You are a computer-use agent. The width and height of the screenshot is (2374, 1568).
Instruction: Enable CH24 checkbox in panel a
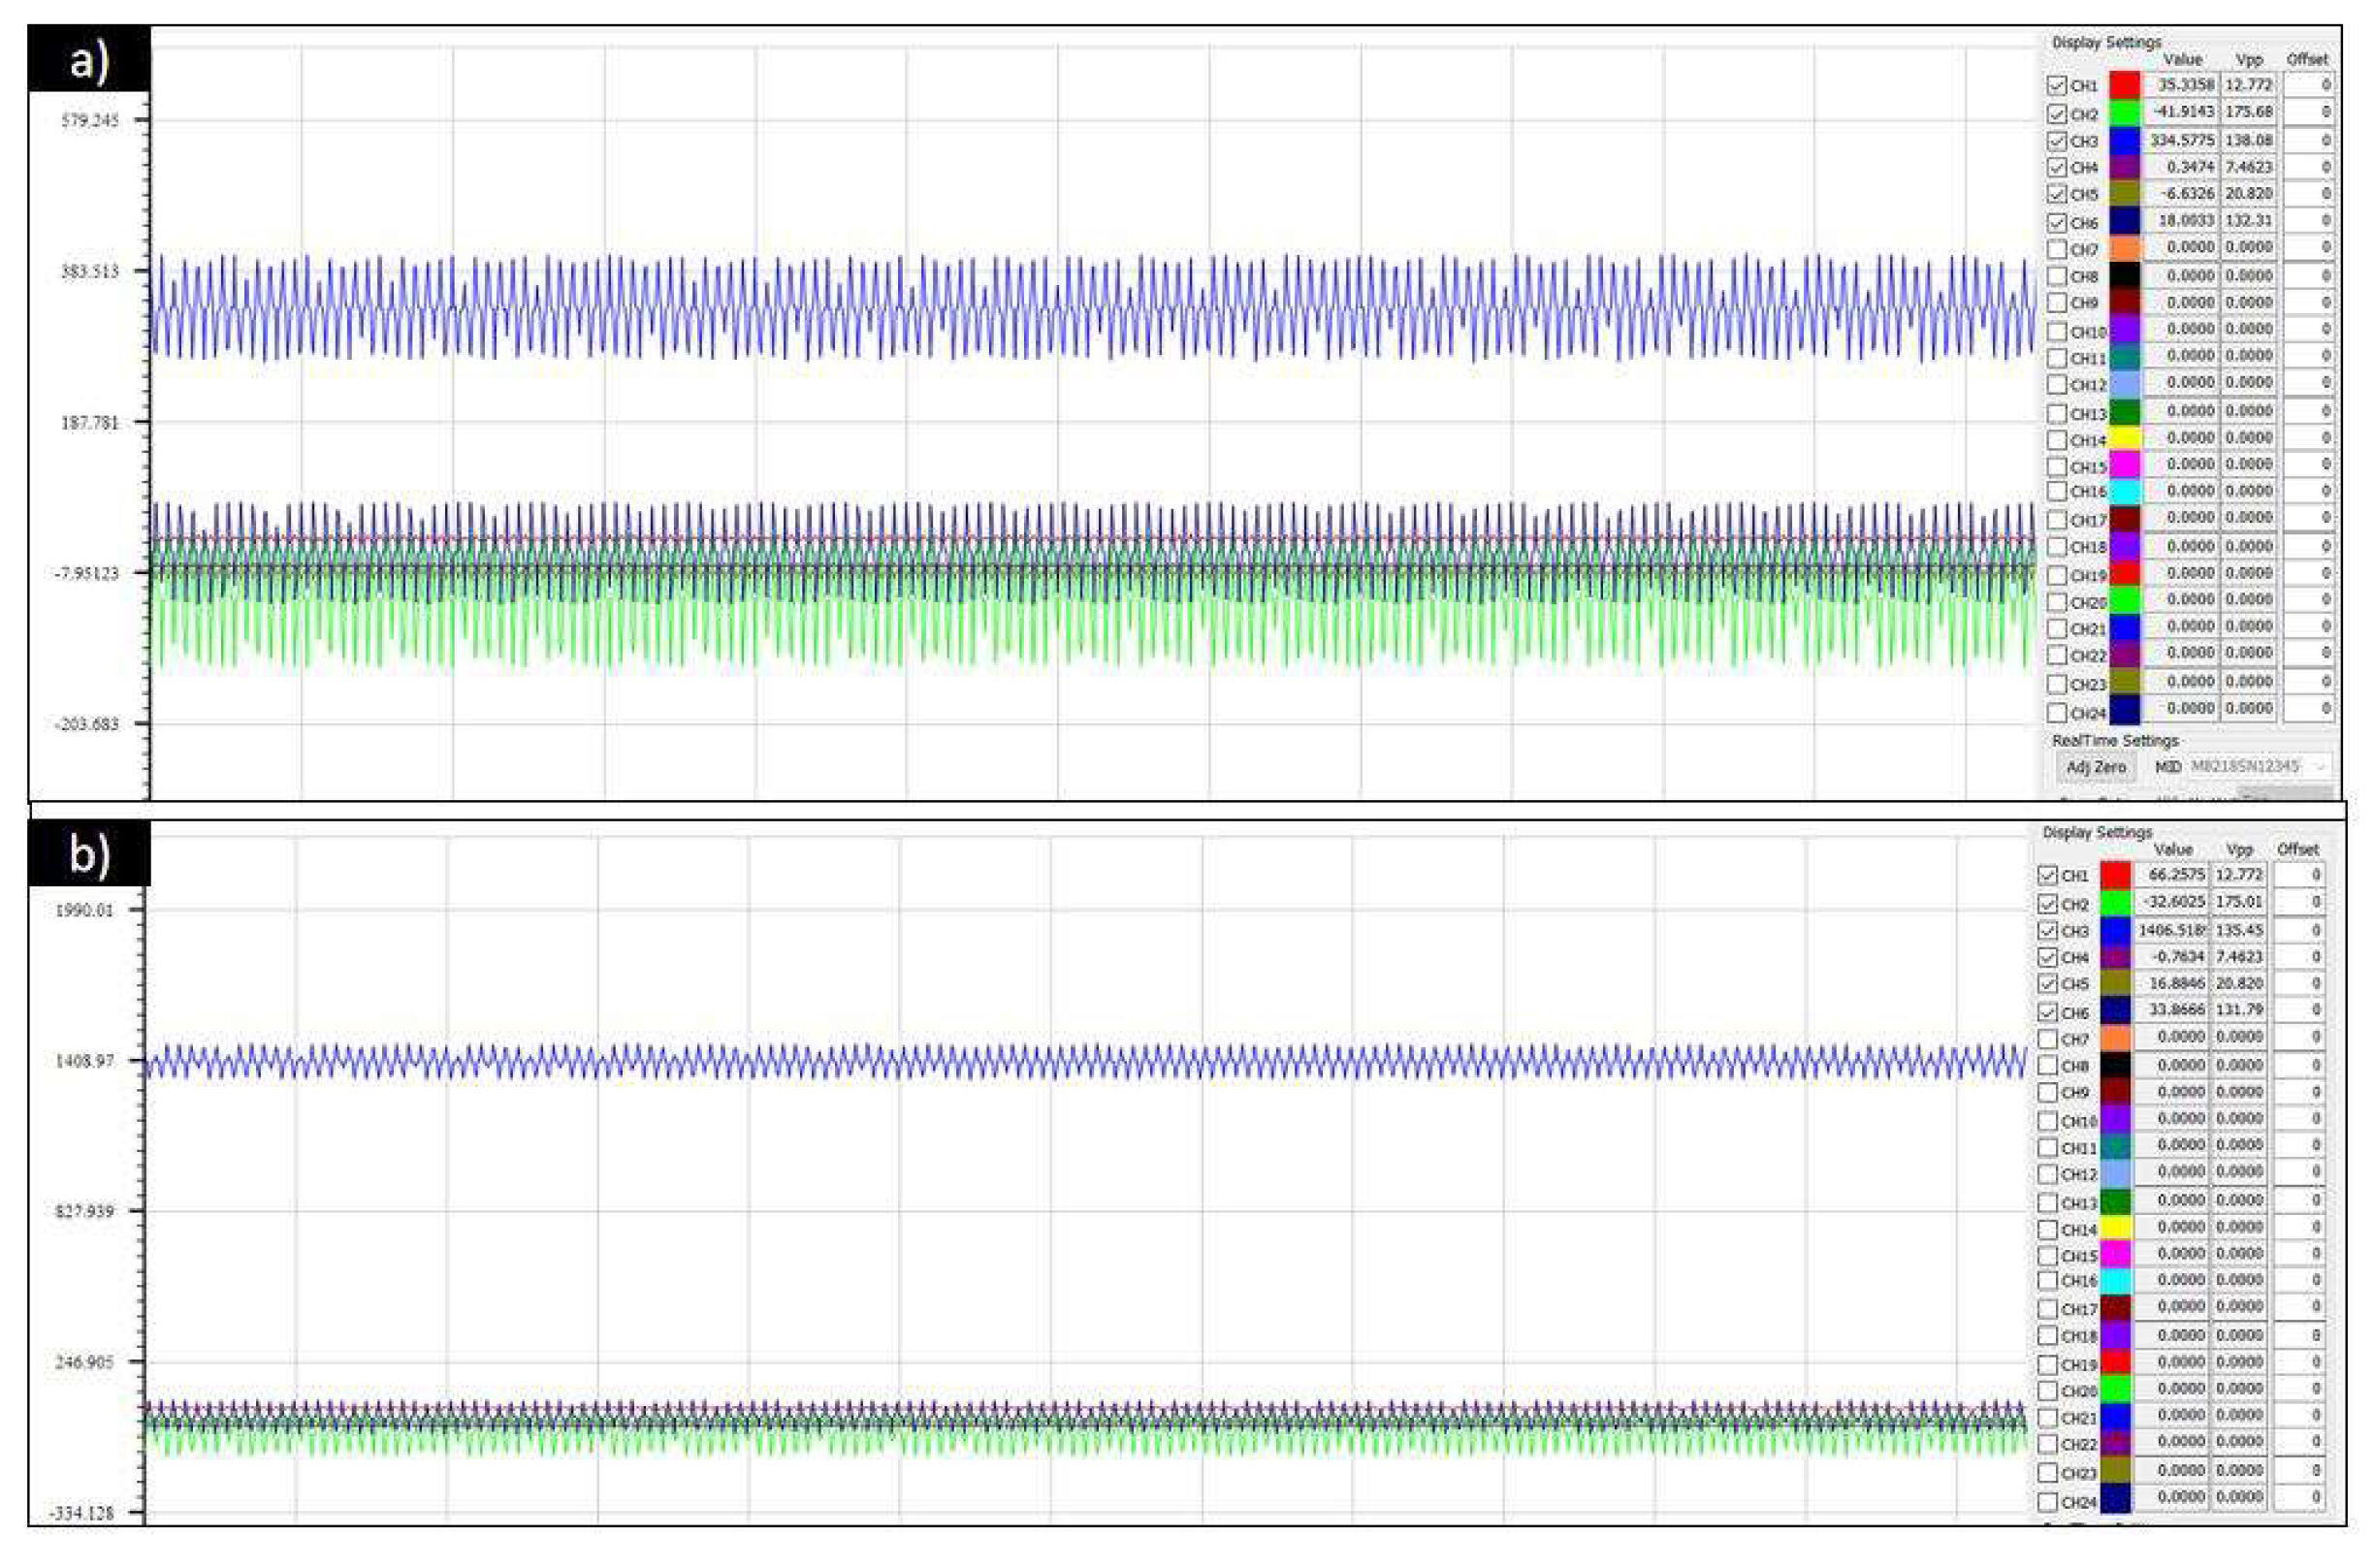pyautogui.click(x=2057, y=713)
